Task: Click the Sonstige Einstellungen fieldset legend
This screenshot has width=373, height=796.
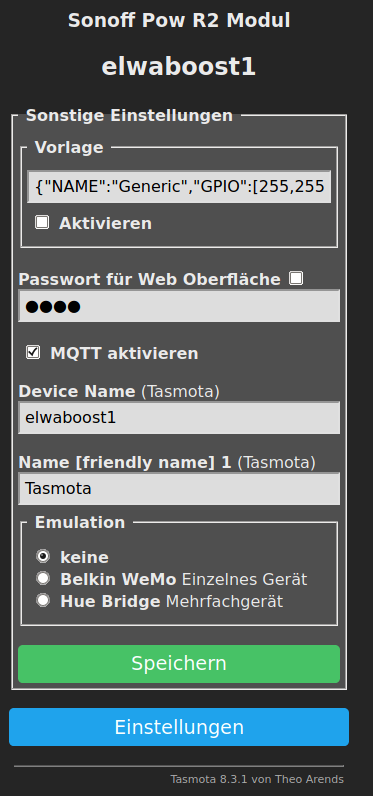Action: [129, 116]
